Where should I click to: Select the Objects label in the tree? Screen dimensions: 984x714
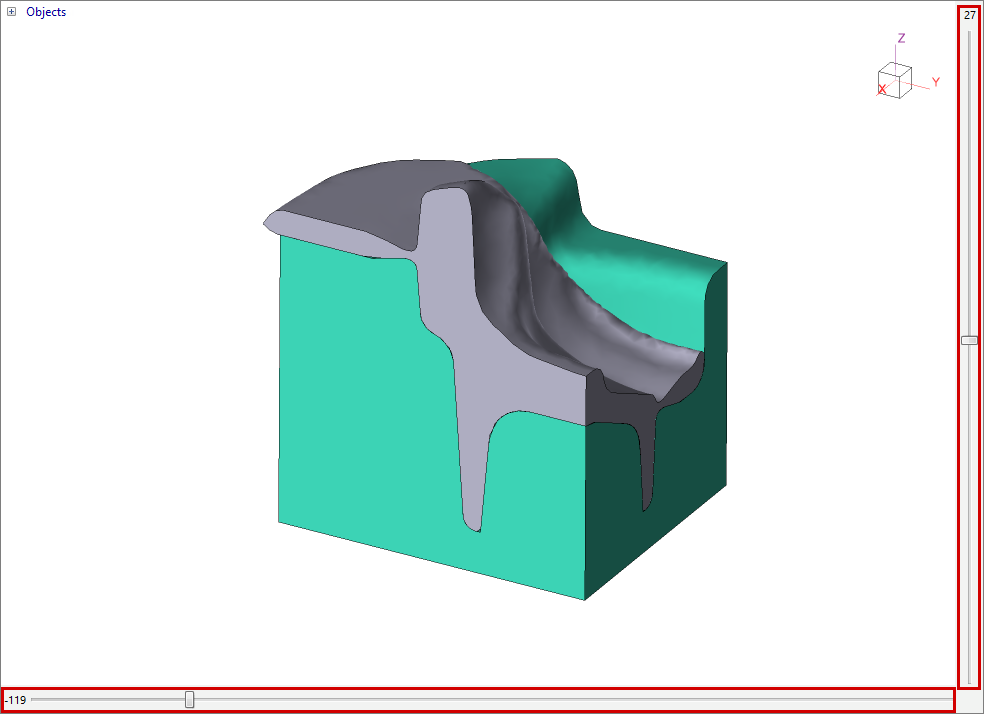[46, 12]
